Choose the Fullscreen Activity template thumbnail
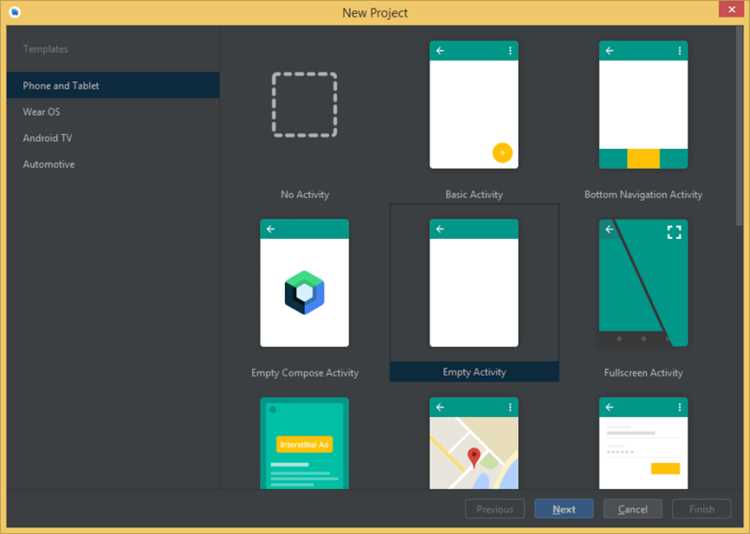The height and width of the screenshot is (534, 750). [643, 283]
